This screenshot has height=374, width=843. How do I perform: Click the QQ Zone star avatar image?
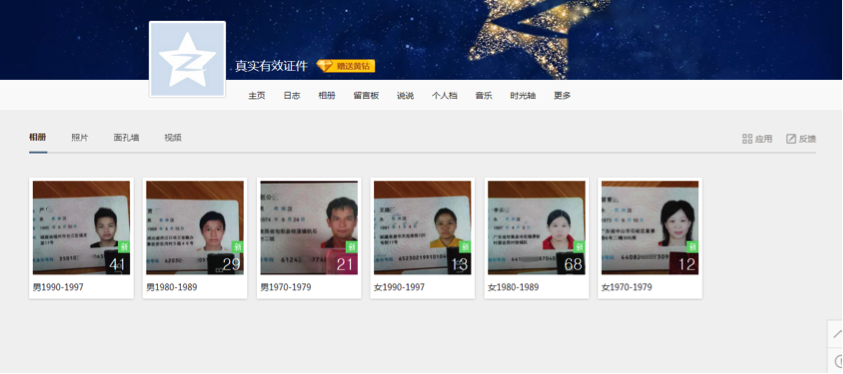pos(187,60)
